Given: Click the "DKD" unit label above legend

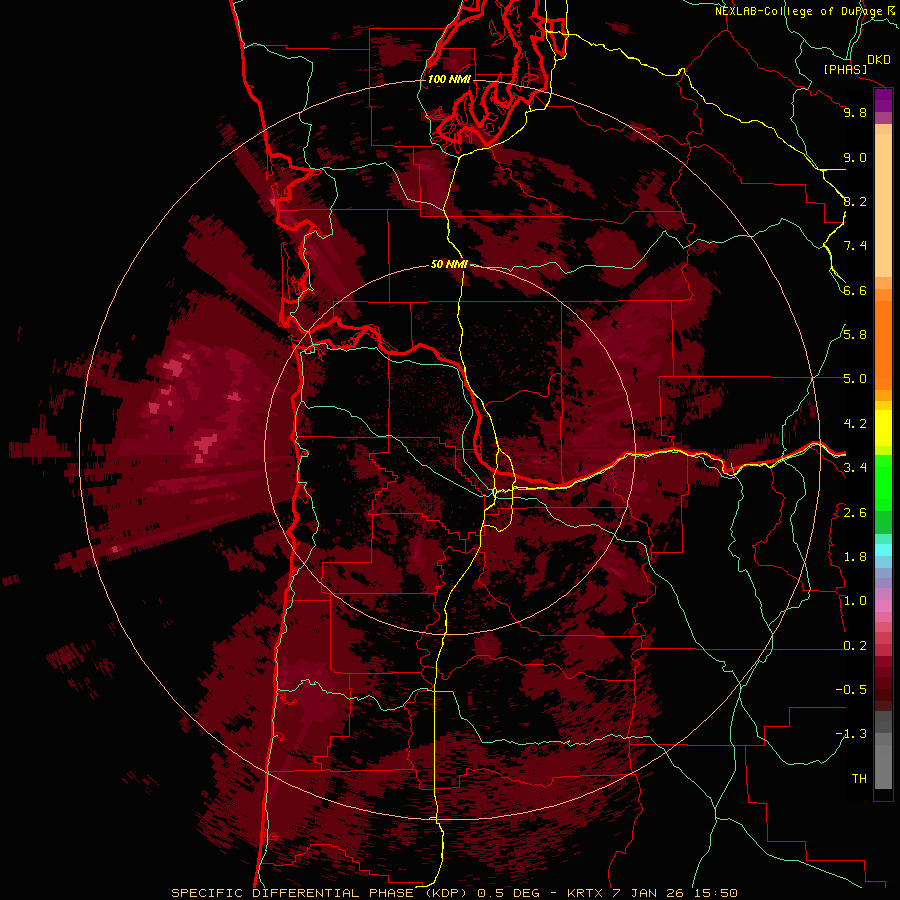Looking at the screenshot, I should point(879,59).
